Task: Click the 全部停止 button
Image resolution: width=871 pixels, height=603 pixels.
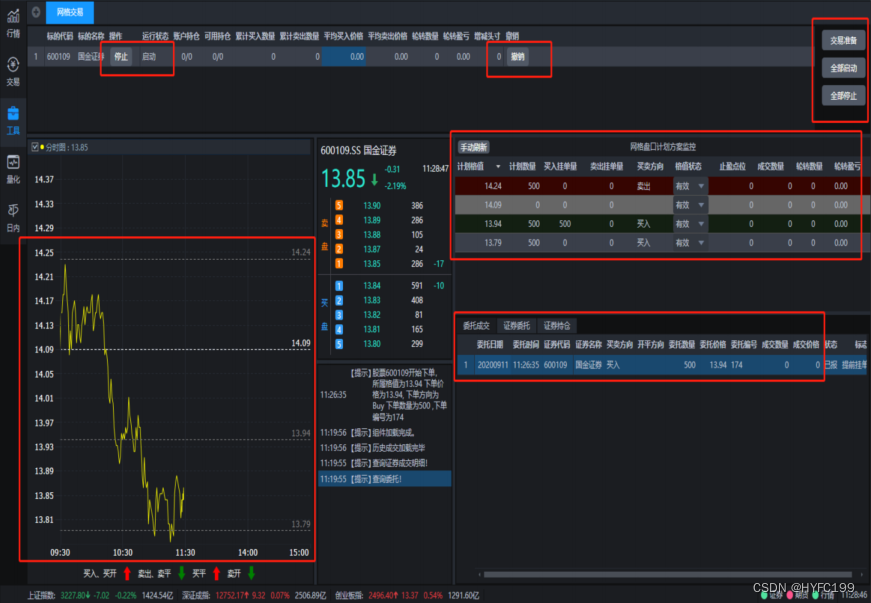Action: pyautogui.click(x=843, y=96)
